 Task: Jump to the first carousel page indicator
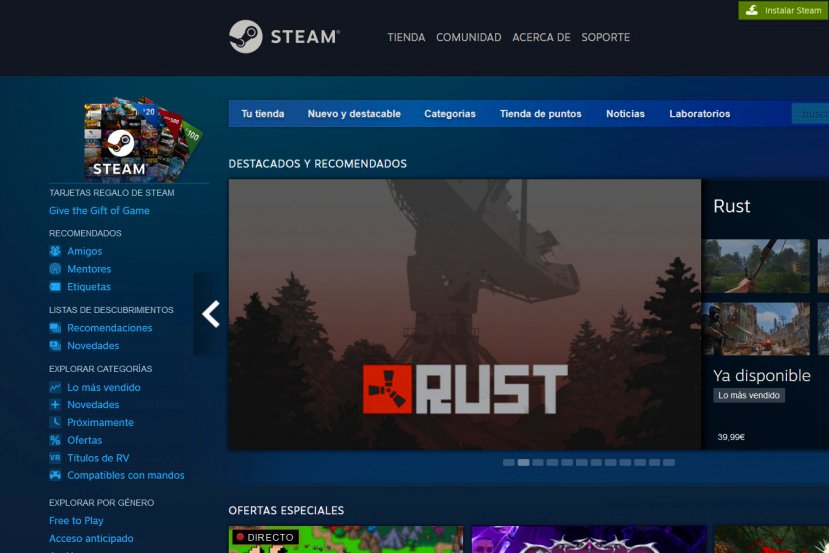(509, 463)
